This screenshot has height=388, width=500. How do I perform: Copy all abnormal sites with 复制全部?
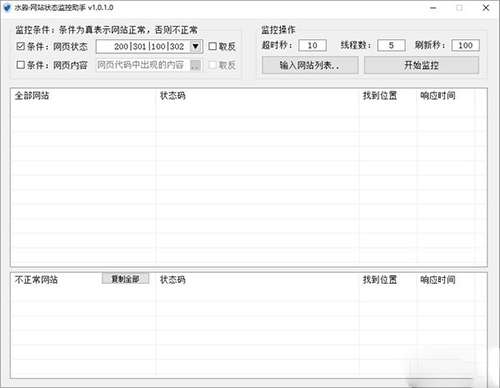pyautogui.click(x=125, y=279)
